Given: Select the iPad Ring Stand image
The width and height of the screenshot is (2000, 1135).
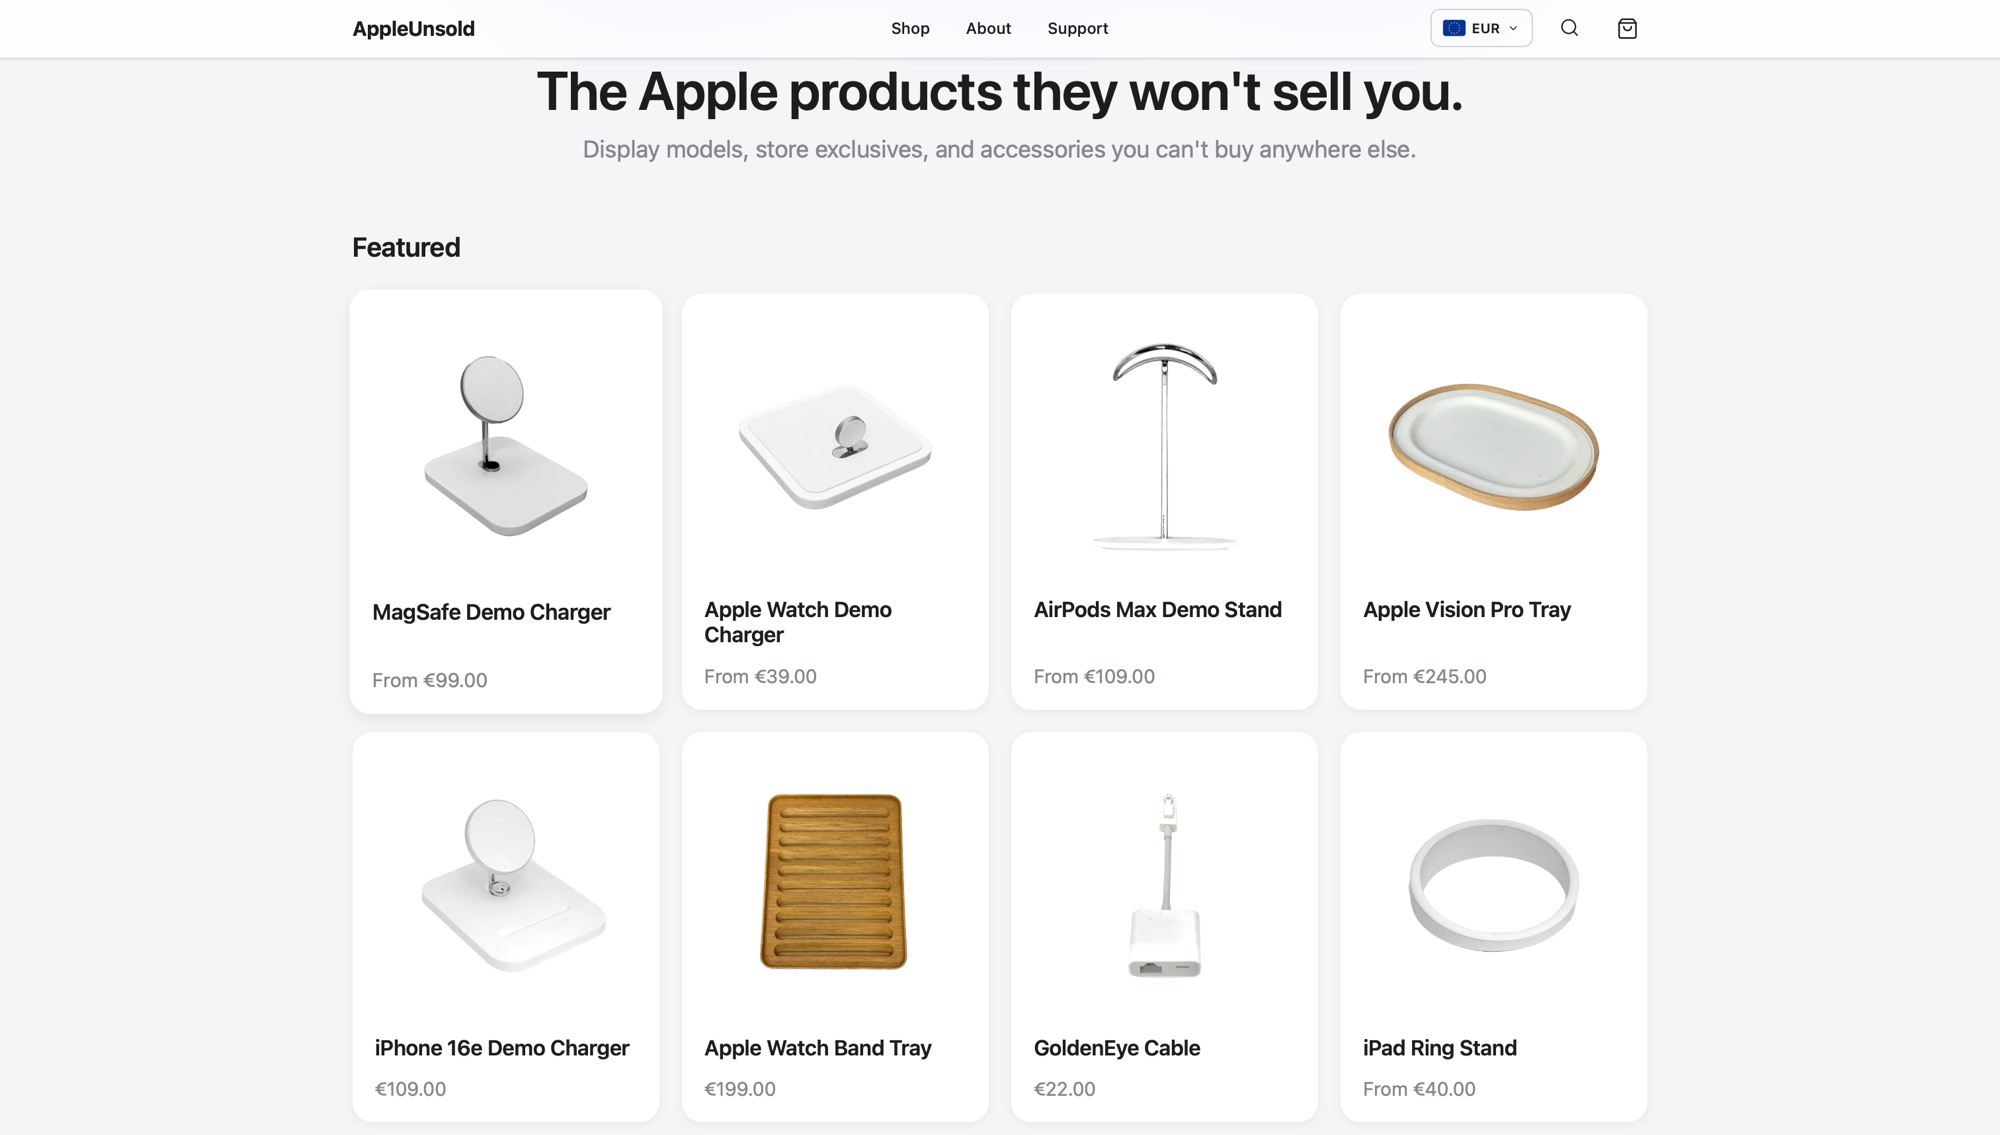Looking at the screenshot, I should coord(1493,884).
